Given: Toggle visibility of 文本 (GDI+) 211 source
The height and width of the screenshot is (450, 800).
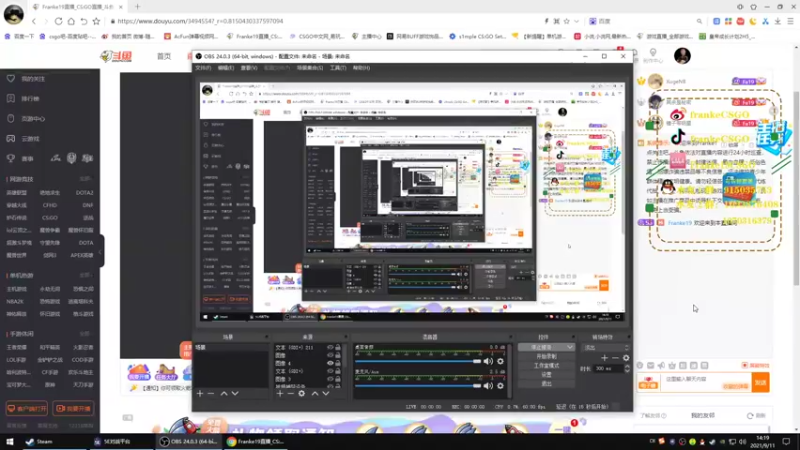Looking at the screenshot, I should click(x=330, y=347).
